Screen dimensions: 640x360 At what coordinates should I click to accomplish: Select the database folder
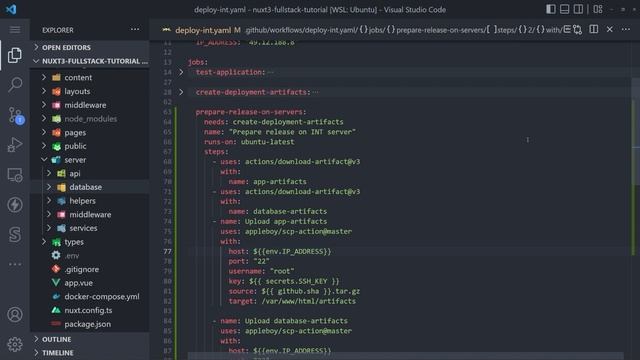point(90,187)
